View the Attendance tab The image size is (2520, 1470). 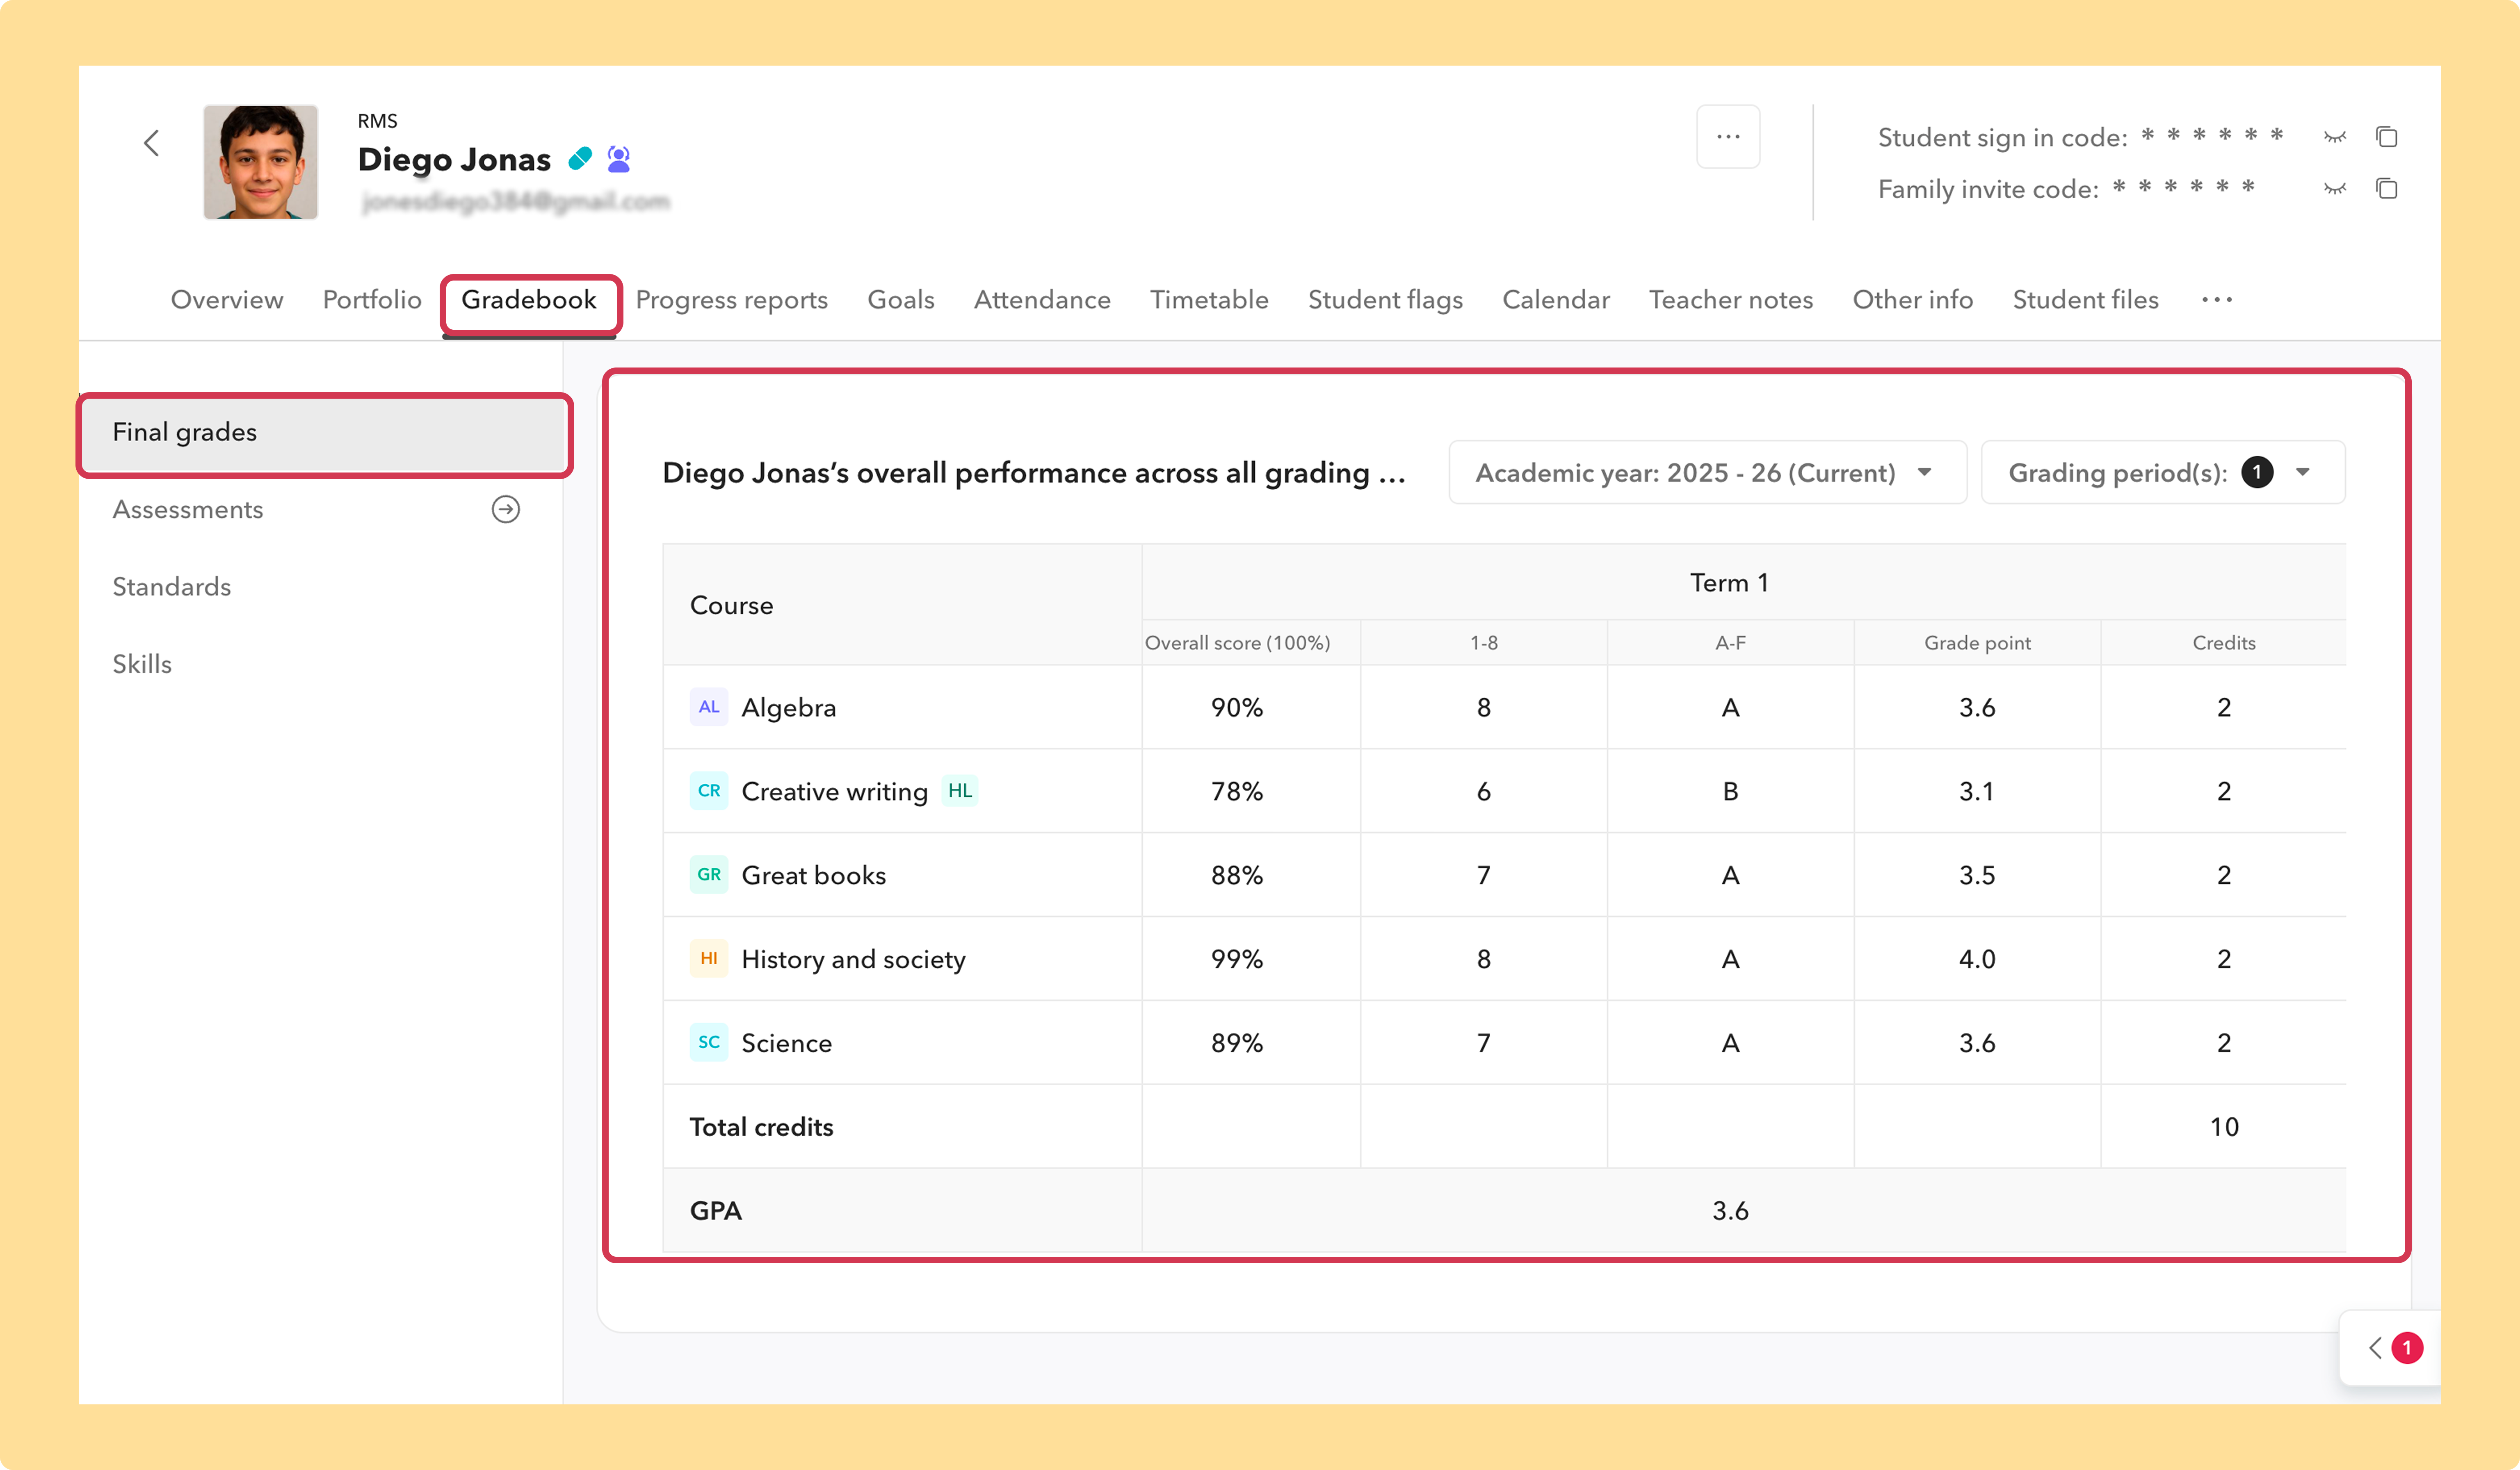[1042, 300]
